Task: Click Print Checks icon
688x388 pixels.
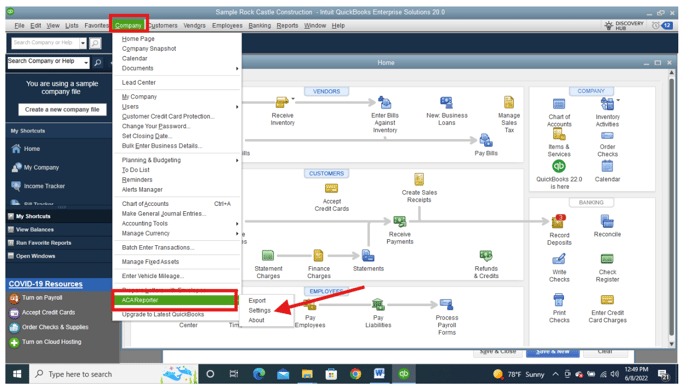Action: coord(559,300)
